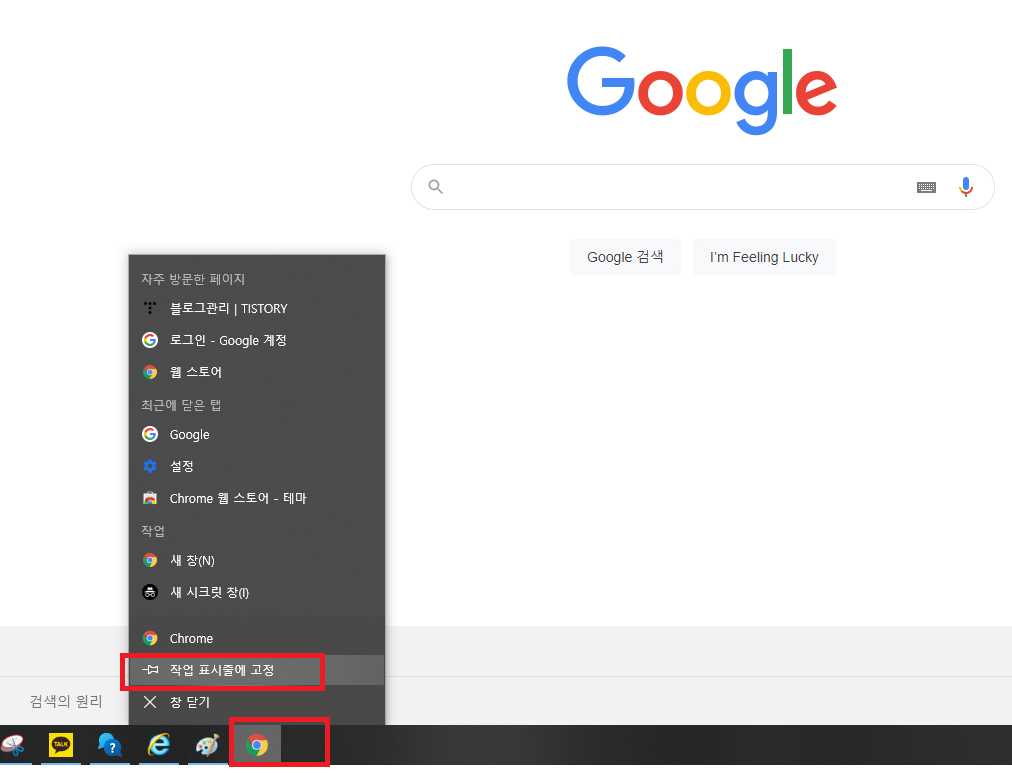The width and height of the screenshot is (1012, 773).
Task: Reopen the 설정 recently closed tab
Action: 257,466
